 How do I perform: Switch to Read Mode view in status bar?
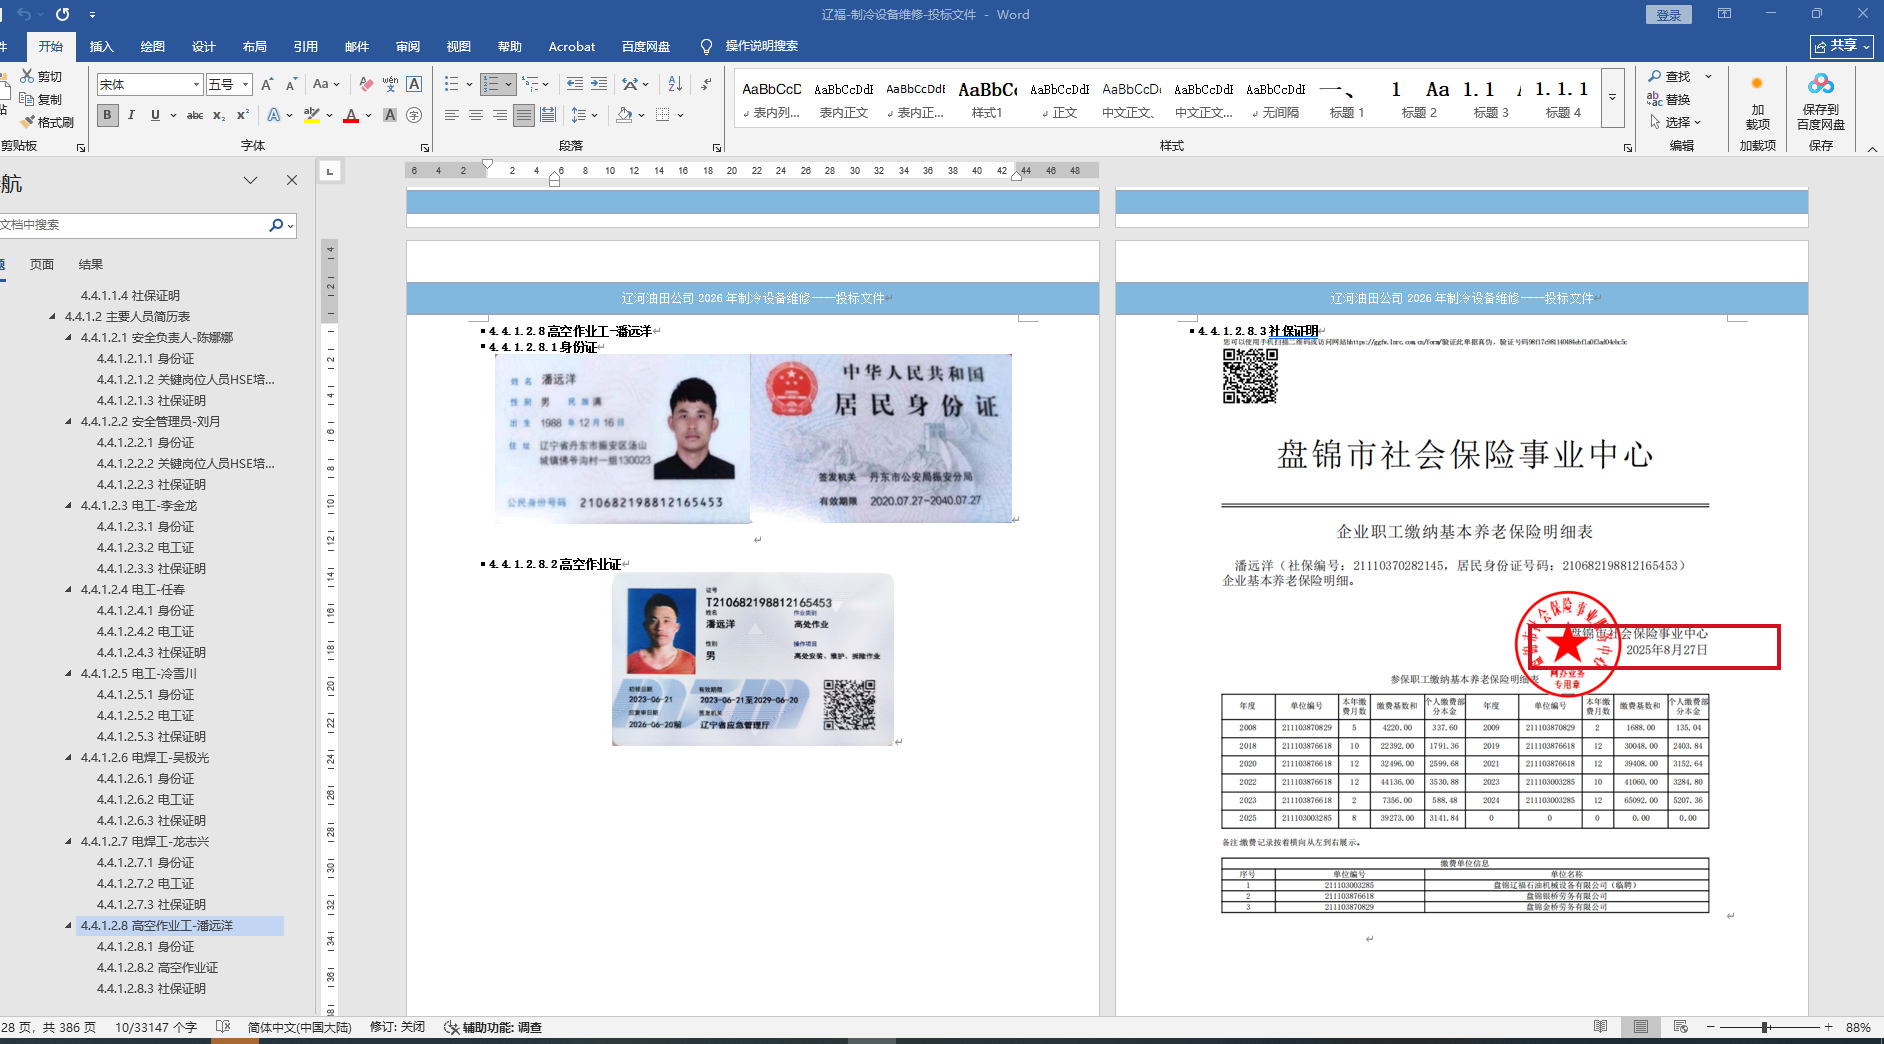(x=1601, y=1027)
